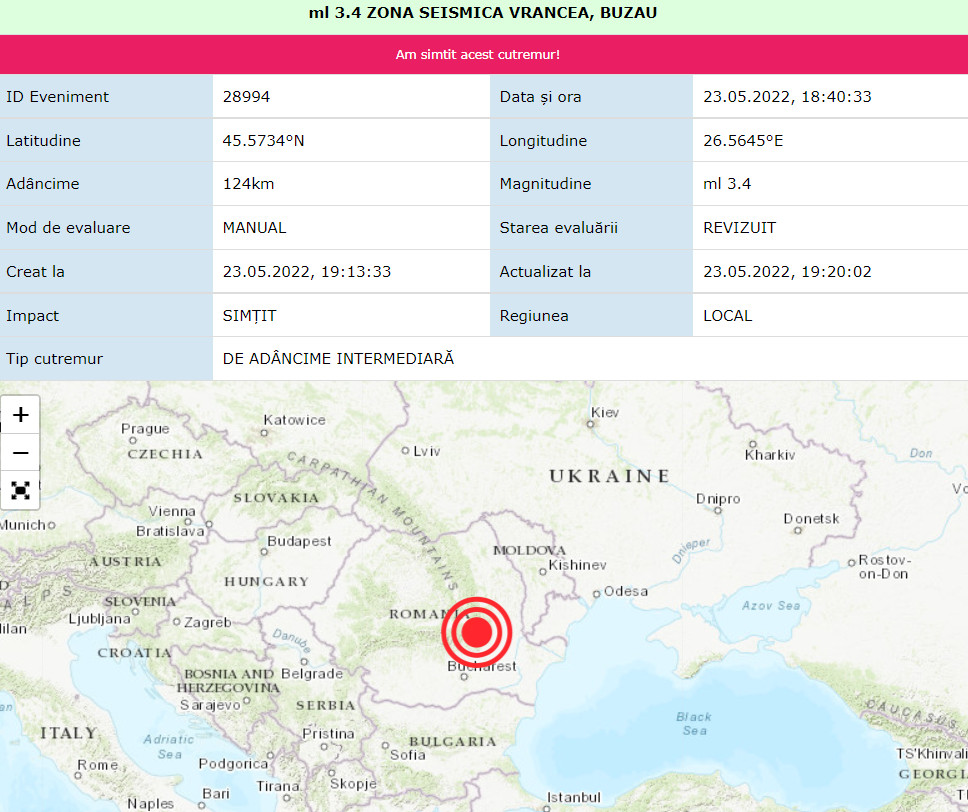Select the depth value 124km
Viewport: 968px width, 812px height.
(x=248, y=184)
